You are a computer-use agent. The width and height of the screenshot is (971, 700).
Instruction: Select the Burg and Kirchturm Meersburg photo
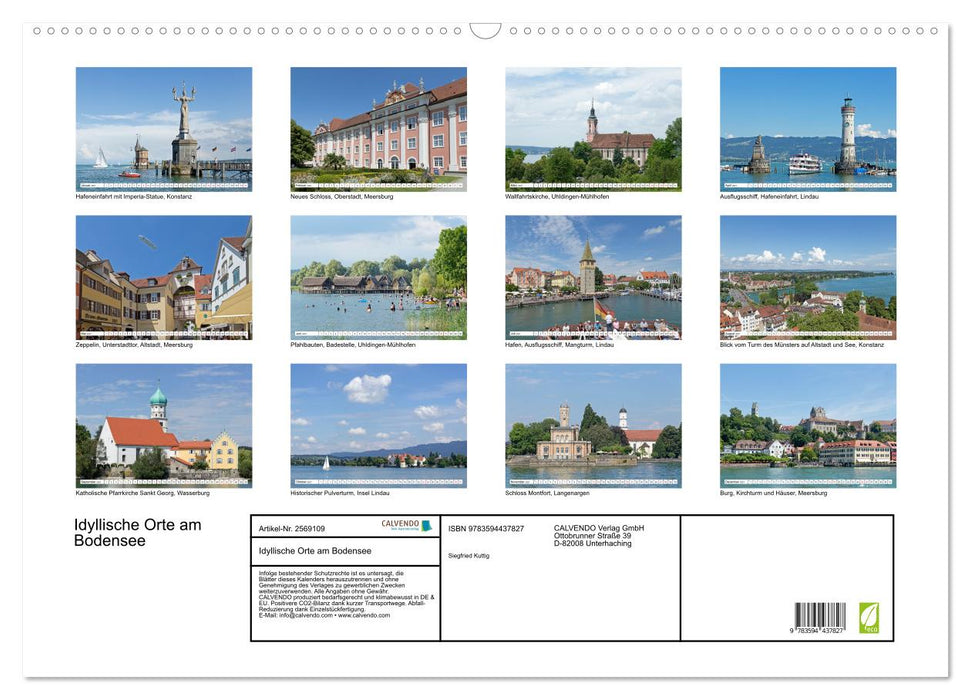[808, 426]
